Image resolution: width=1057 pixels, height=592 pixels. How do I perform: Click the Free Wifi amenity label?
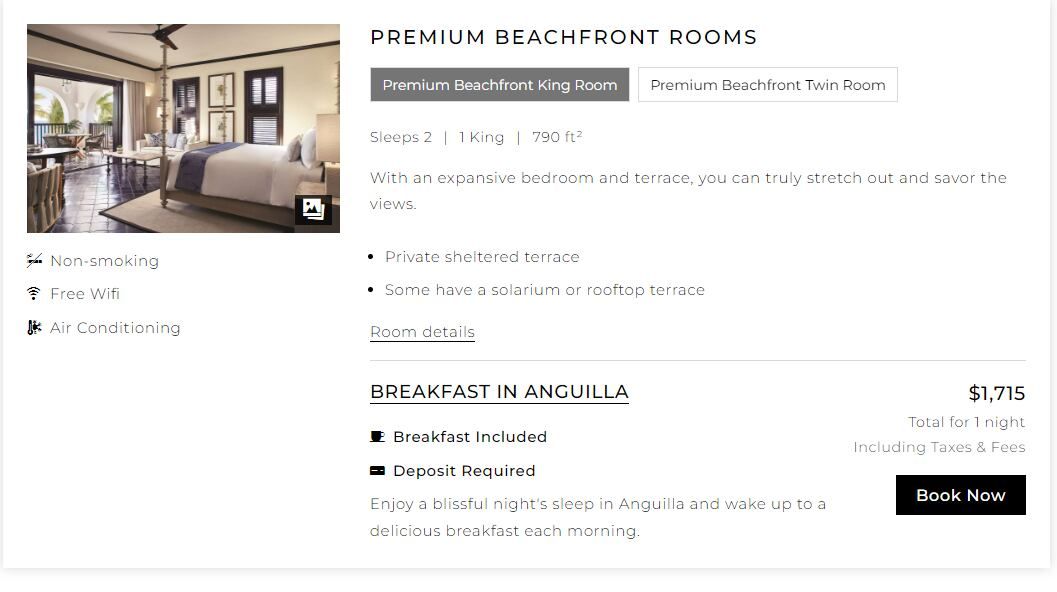(85, 294)
